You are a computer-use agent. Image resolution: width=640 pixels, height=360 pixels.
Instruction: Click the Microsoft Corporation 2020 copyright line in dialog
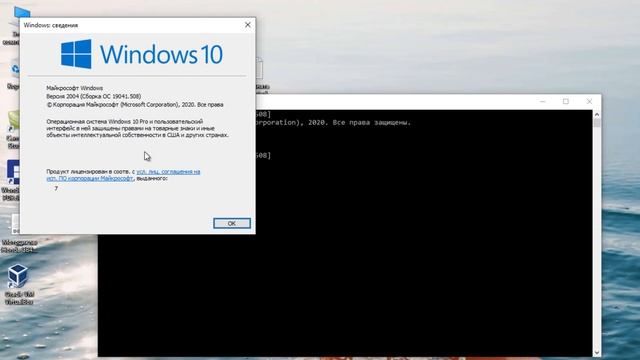tap(135, 104)
